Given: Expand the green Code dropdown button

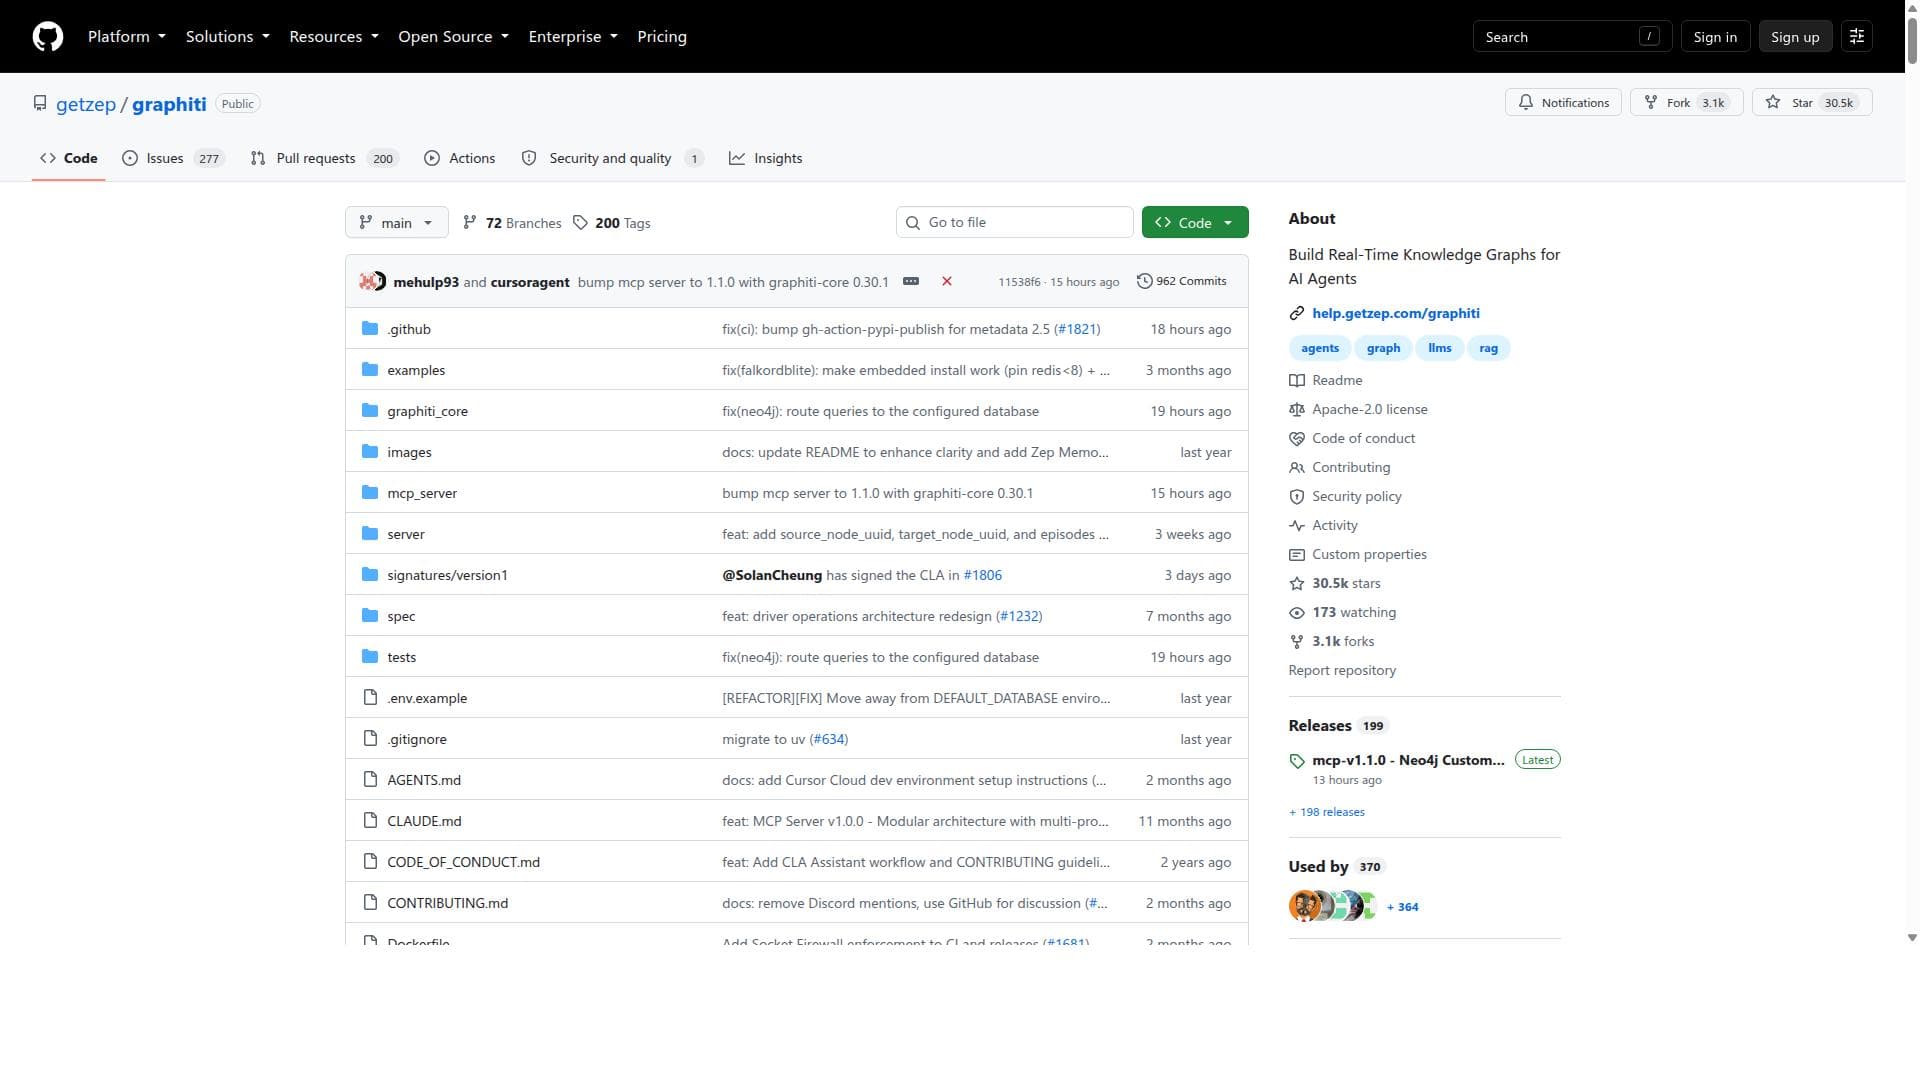Looking at the screenshot, I should tap(1194, 223).
